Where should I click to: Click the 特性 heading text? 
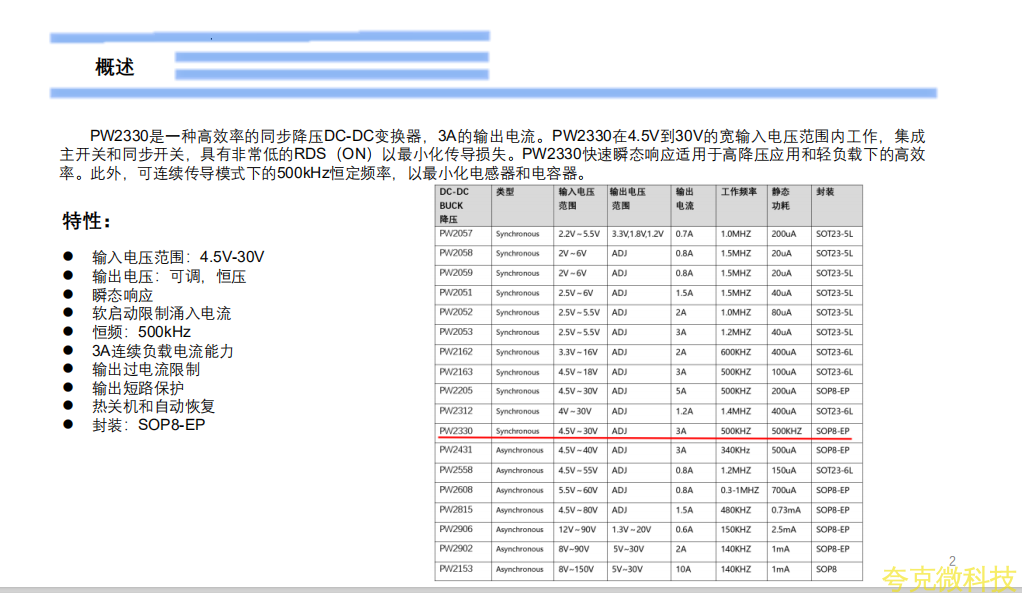pyautogui.click(x=87, y=220)
